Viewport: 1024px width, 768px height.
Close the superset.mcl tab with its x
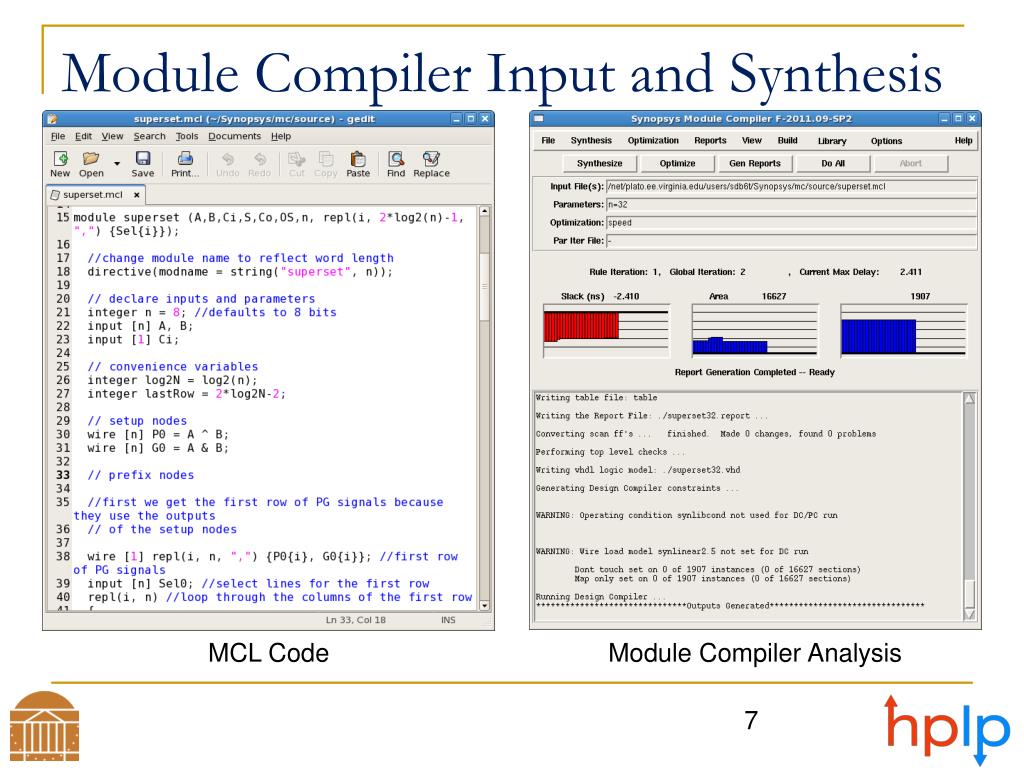click(x=136, y=195)
